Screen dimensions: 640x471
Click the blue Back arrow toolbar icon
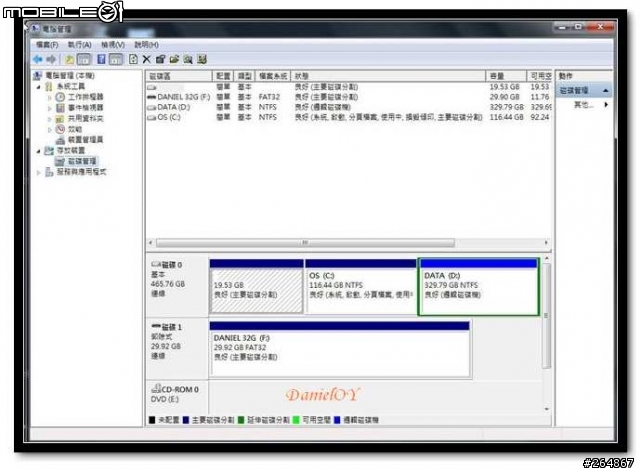pyautogui.click(x=38, y=60)
